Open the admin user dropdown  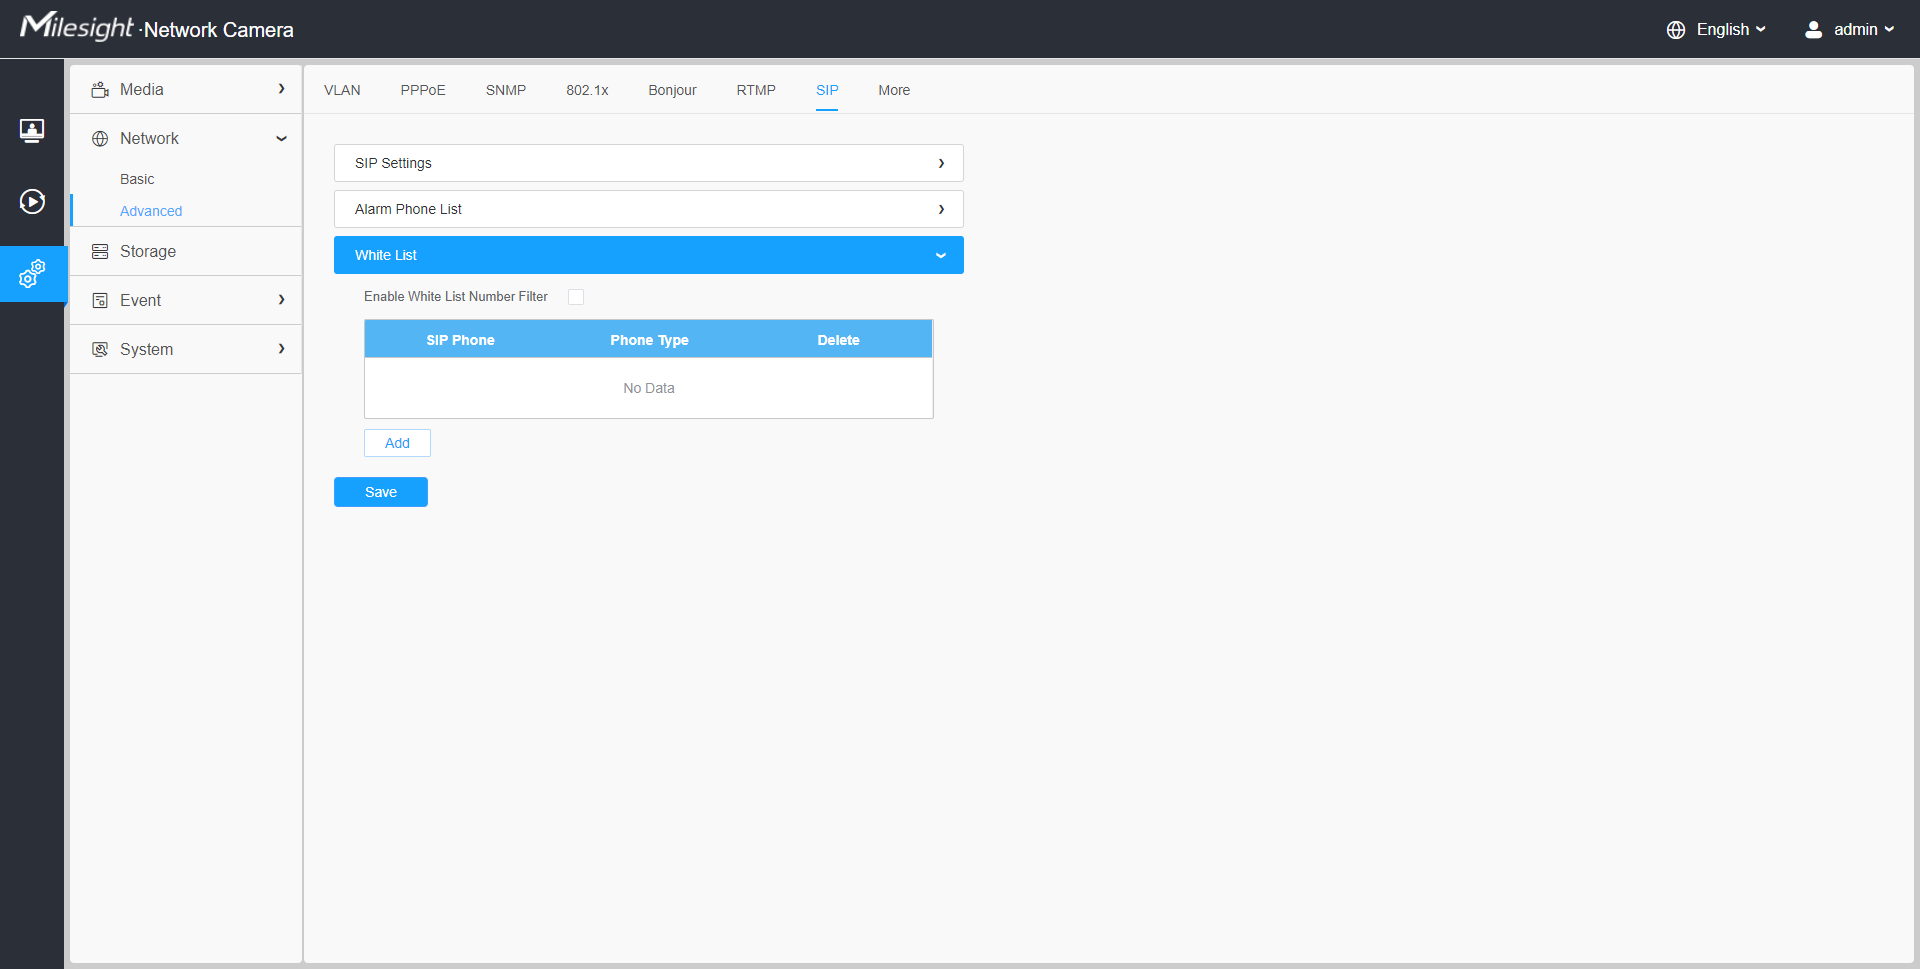1850,30
